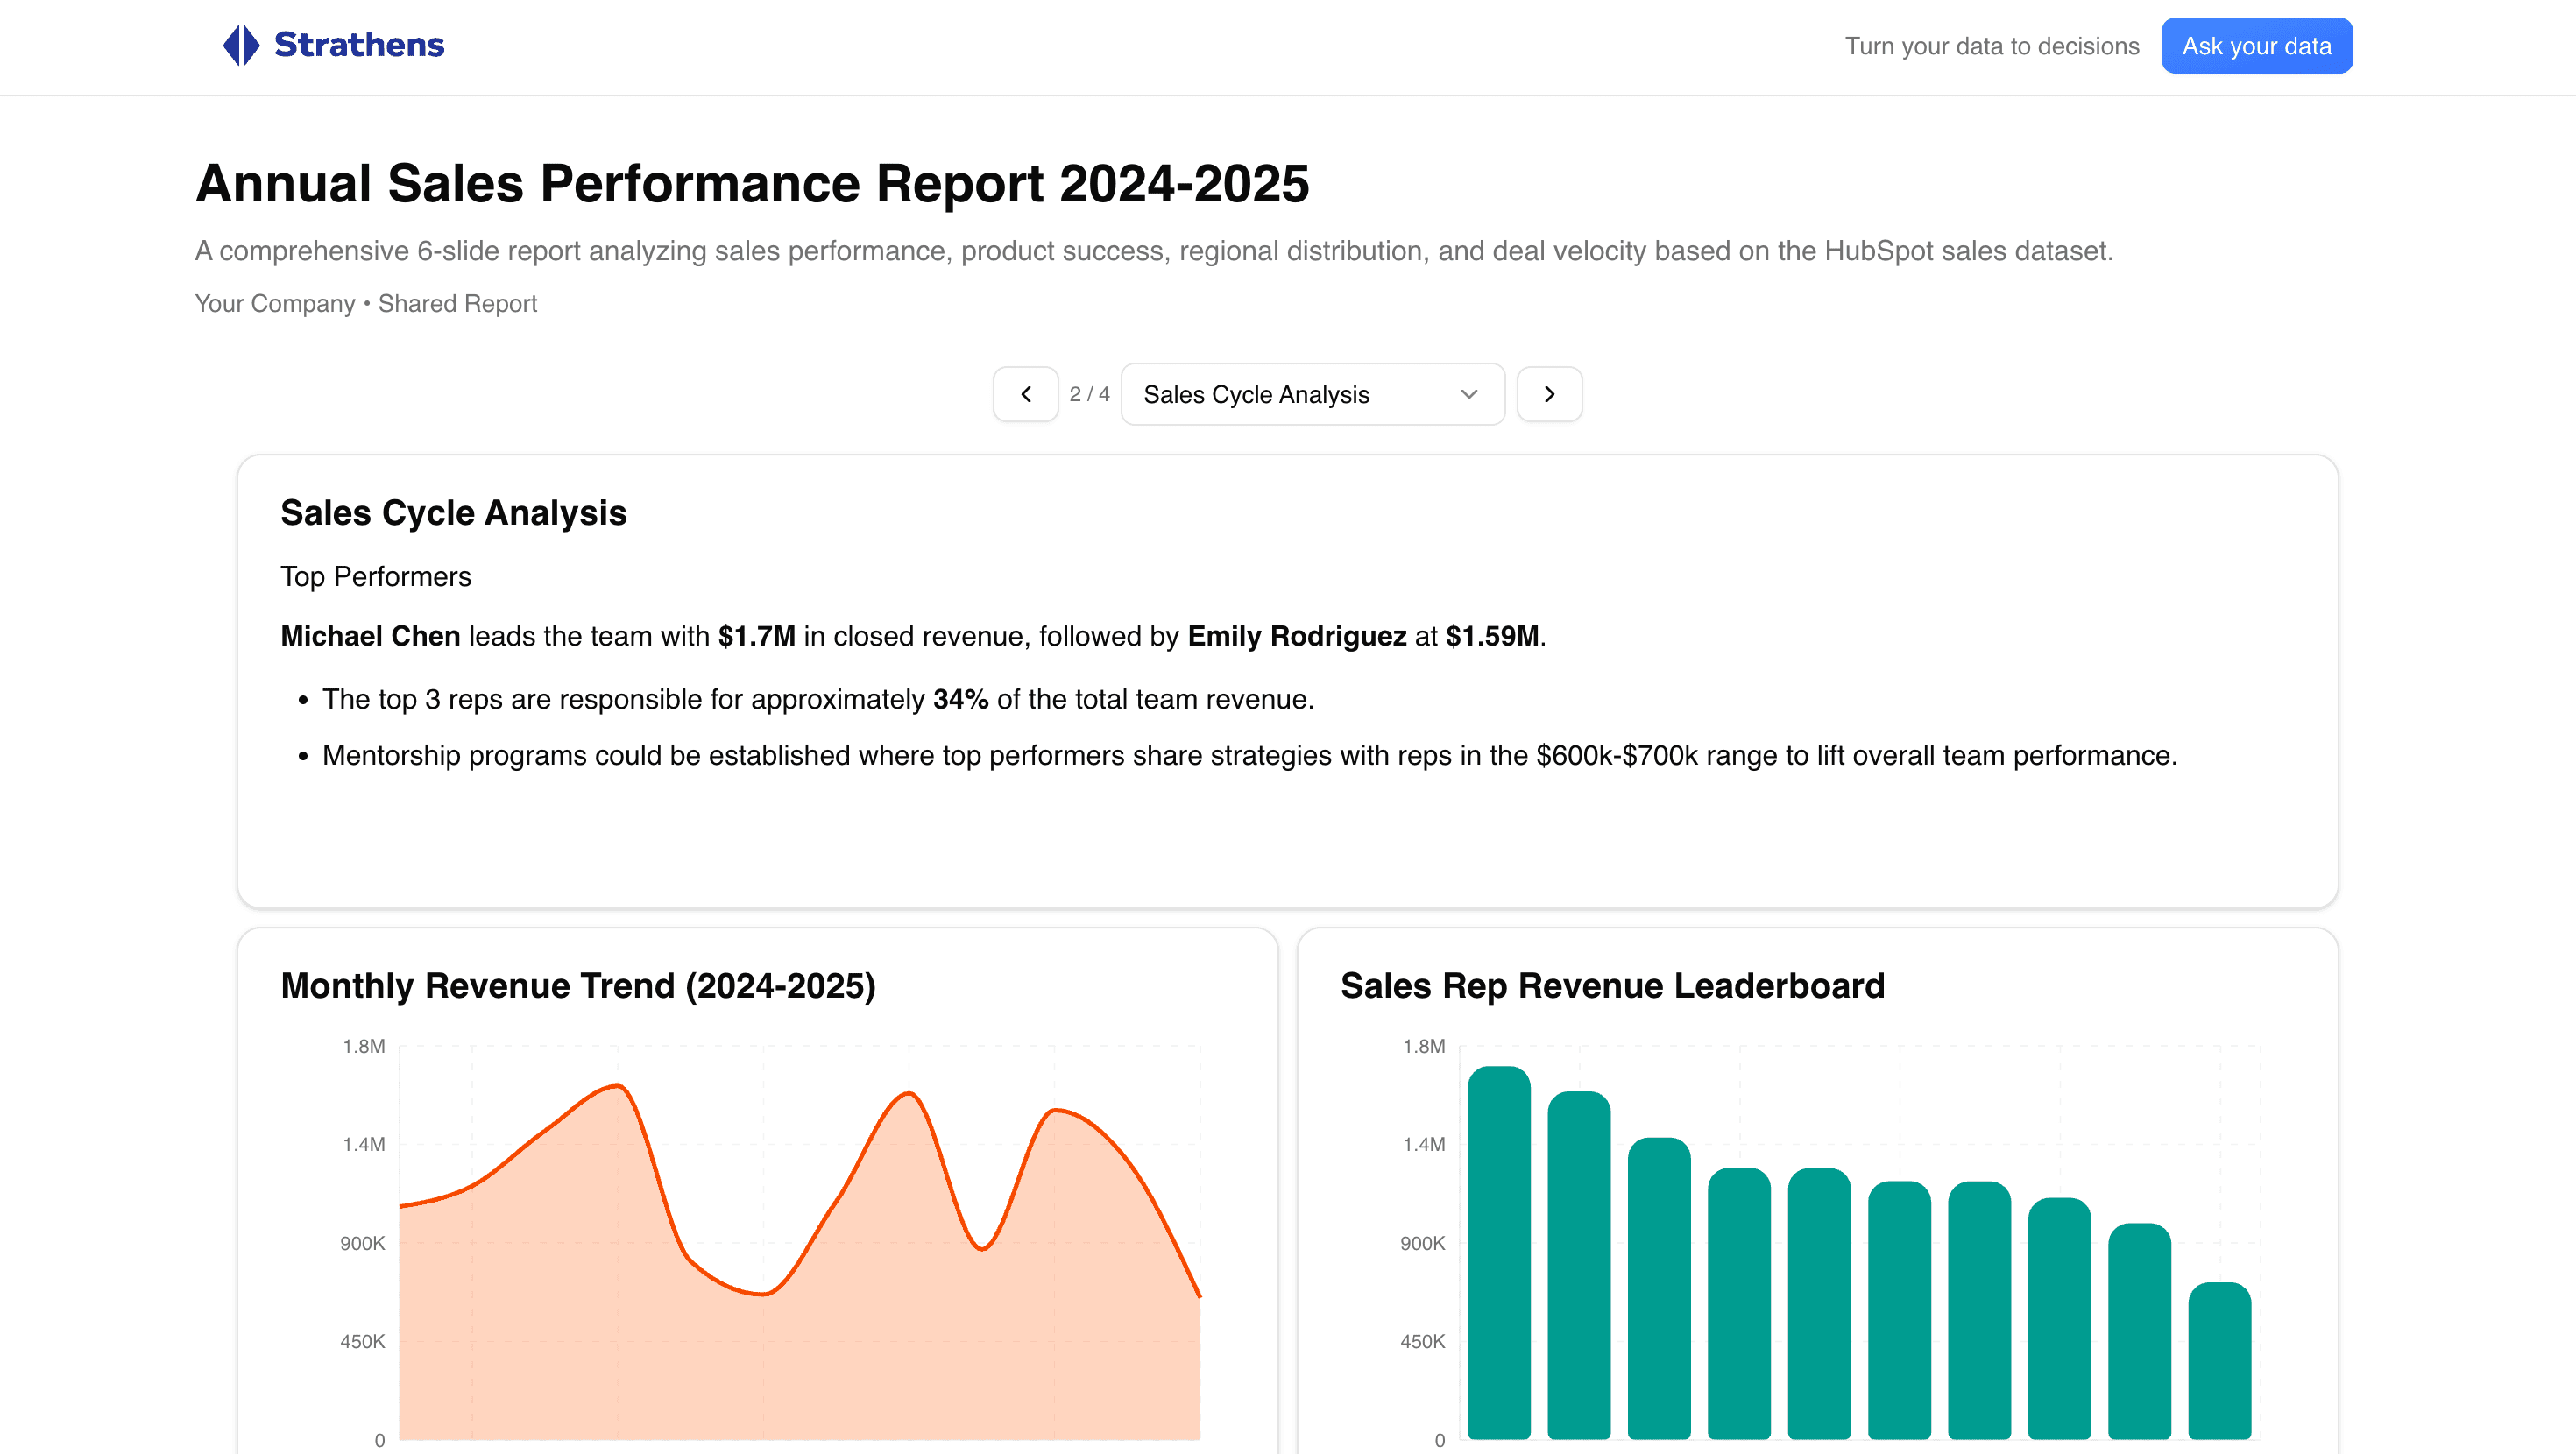This screenshot has width=2576, height=1454.
Task: Click the Your Company Shared Report subtitle
Action: point(367,303)
